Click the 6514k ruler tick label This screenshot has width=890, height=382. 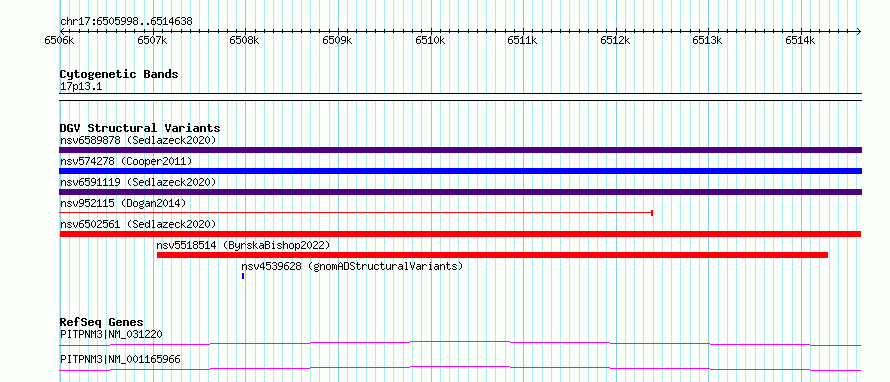point(801,41)
